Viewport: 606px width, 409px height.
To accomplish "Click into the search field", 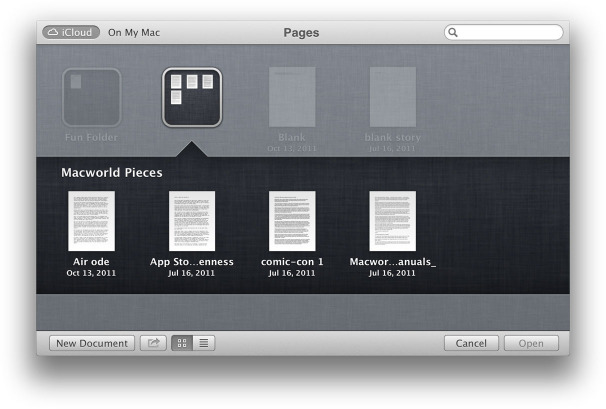I will (510, 32).
